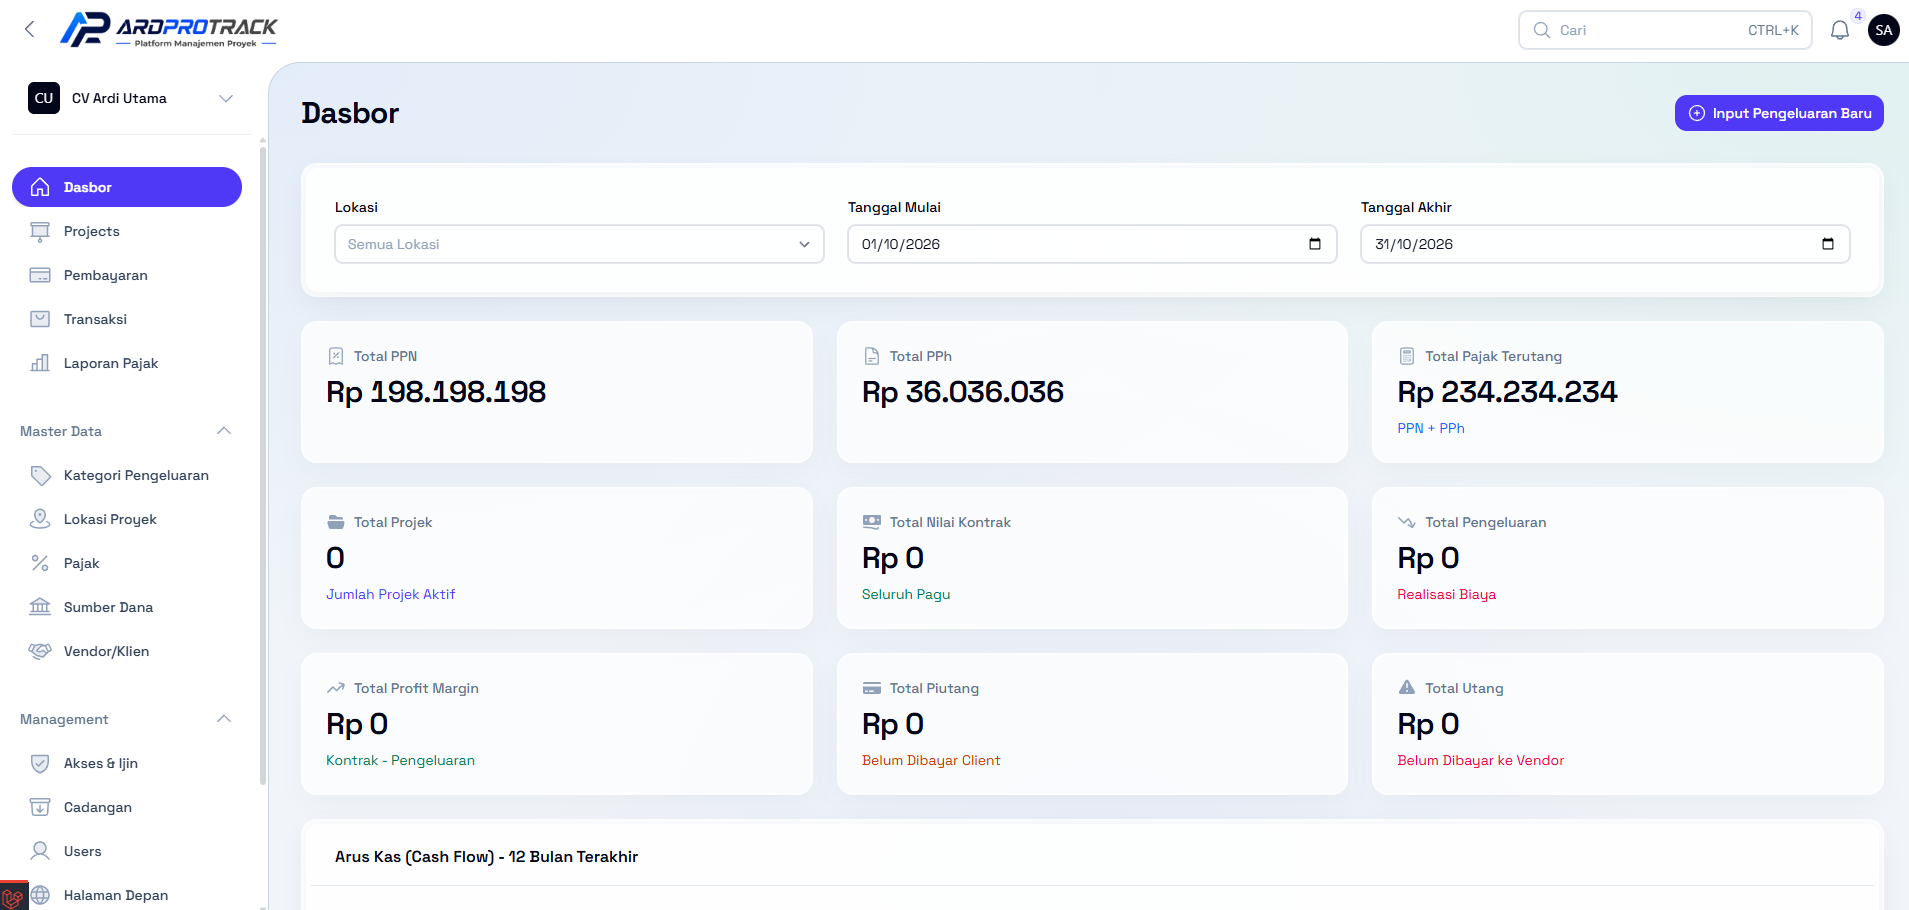Click the Transaksi sidebar icon

point(40,319)
